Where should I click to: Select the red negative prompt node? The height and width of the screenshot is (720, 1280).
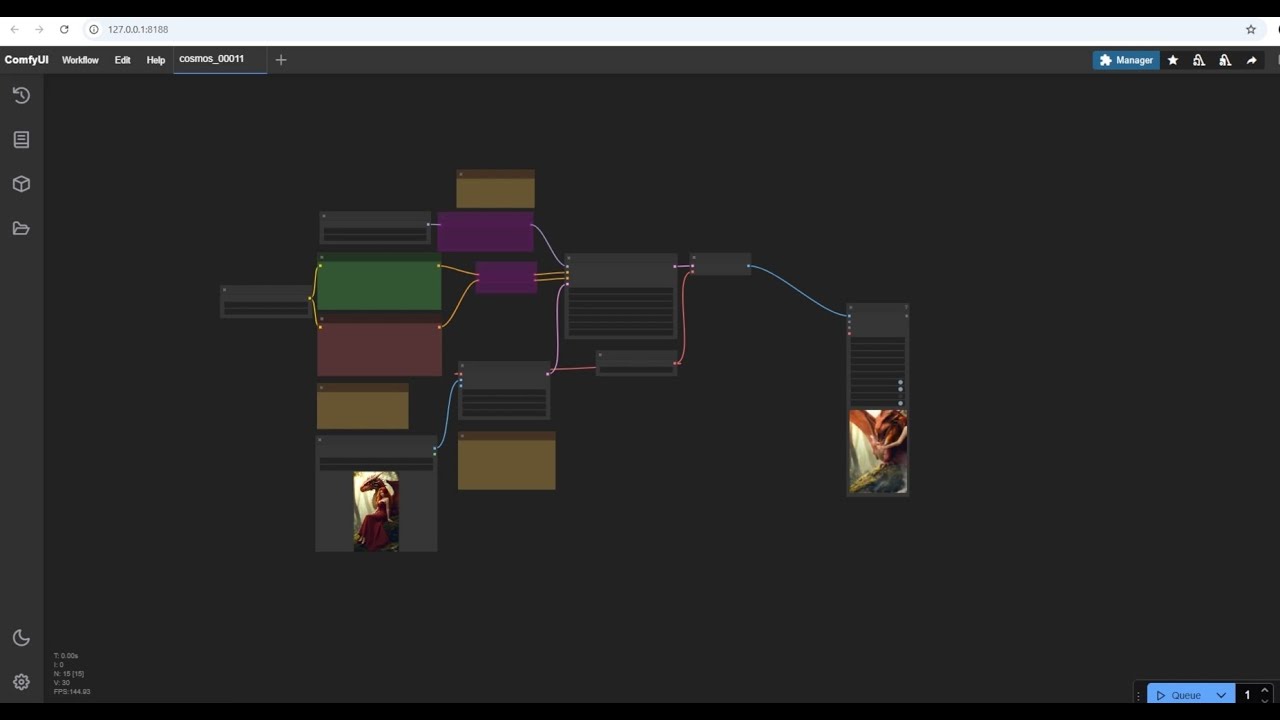tap(379, 346)
